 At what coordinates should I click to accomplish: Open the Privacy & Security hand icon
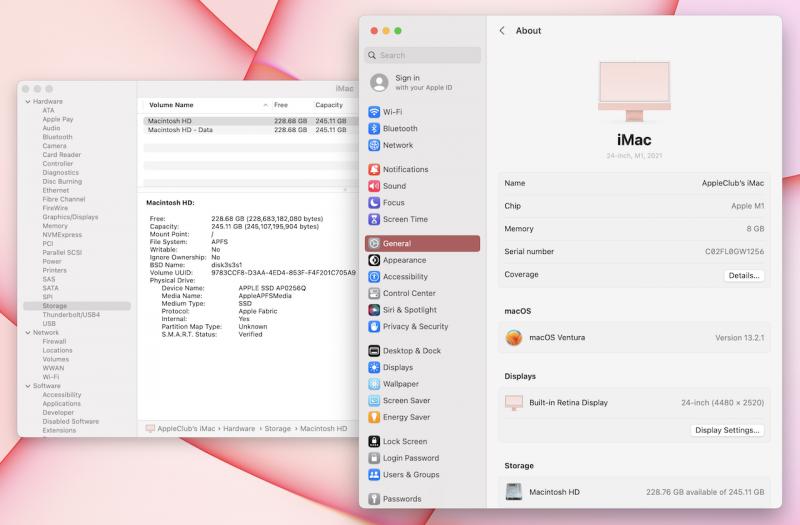tap(374, 327)
